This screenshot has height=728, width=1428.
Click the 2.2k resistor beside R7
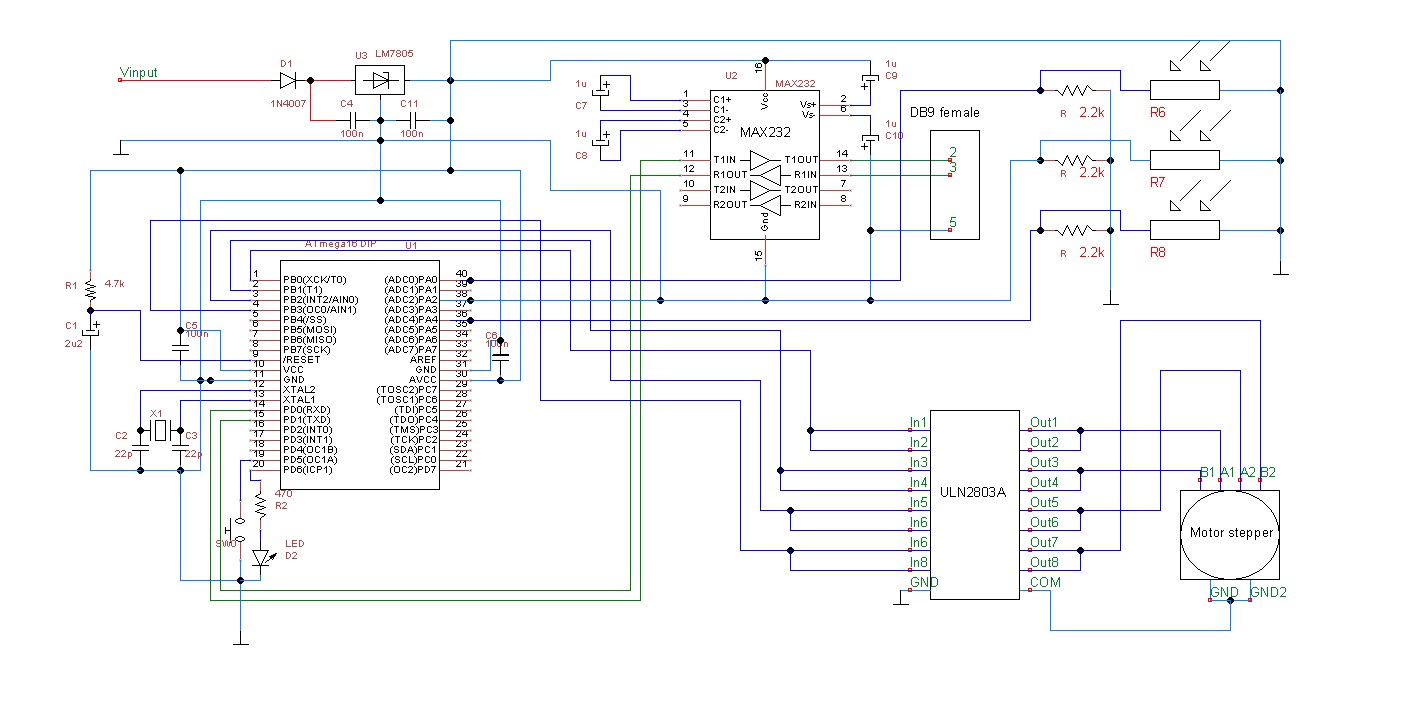pyautogui.click(x=1076, y=159)
